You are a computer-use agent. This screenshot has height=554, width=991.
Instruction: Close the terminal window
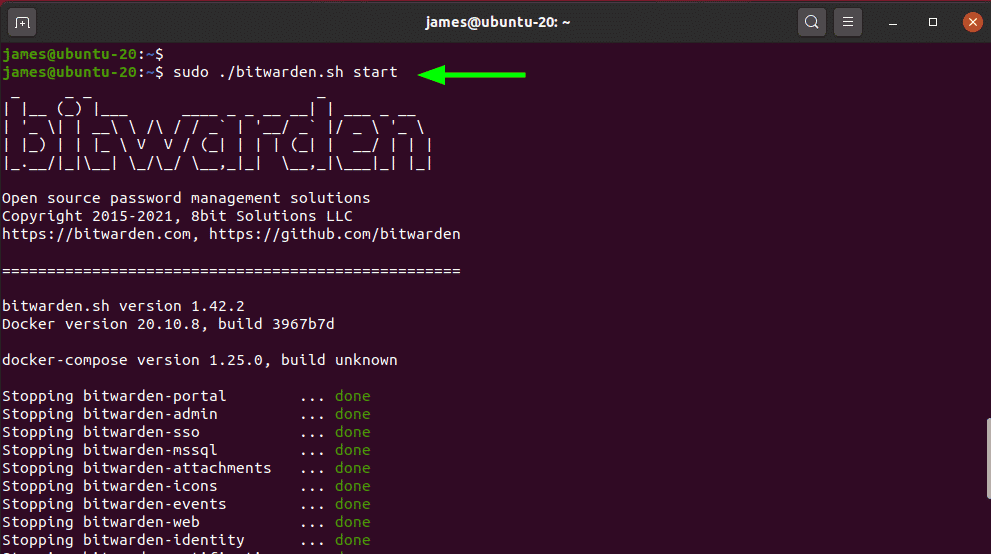[973, 23]
